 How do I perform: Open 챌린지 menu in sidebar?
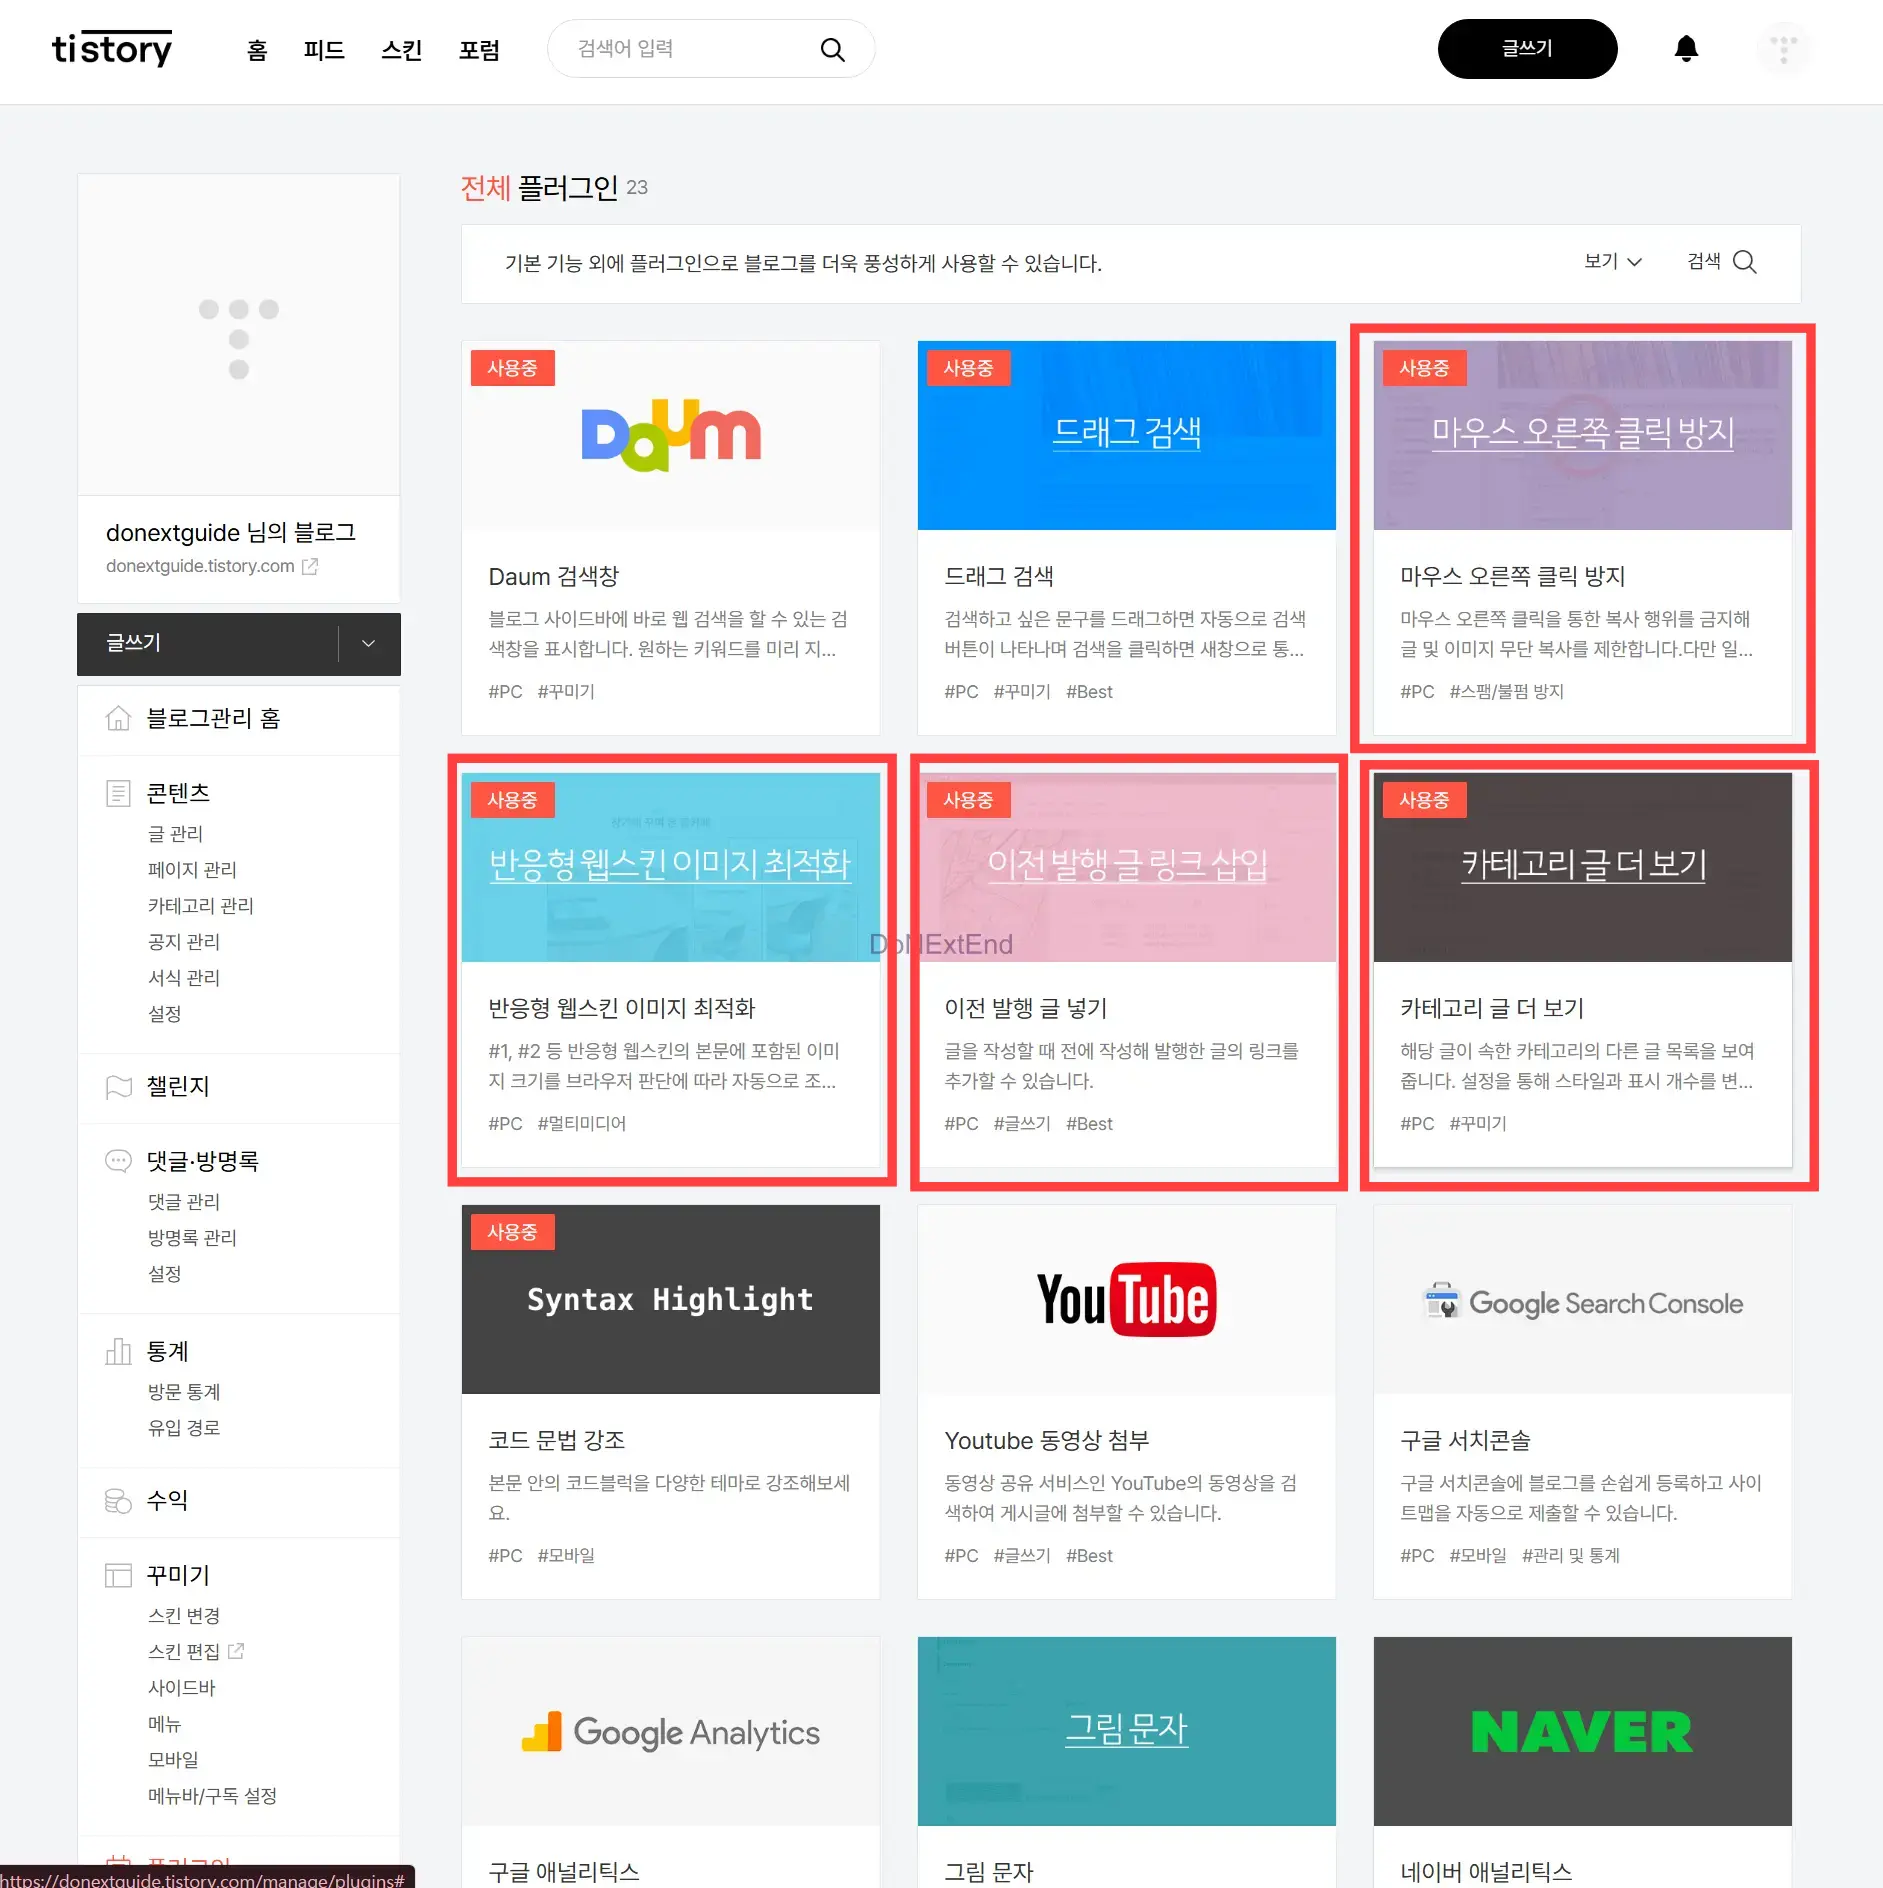[178, 1086]
